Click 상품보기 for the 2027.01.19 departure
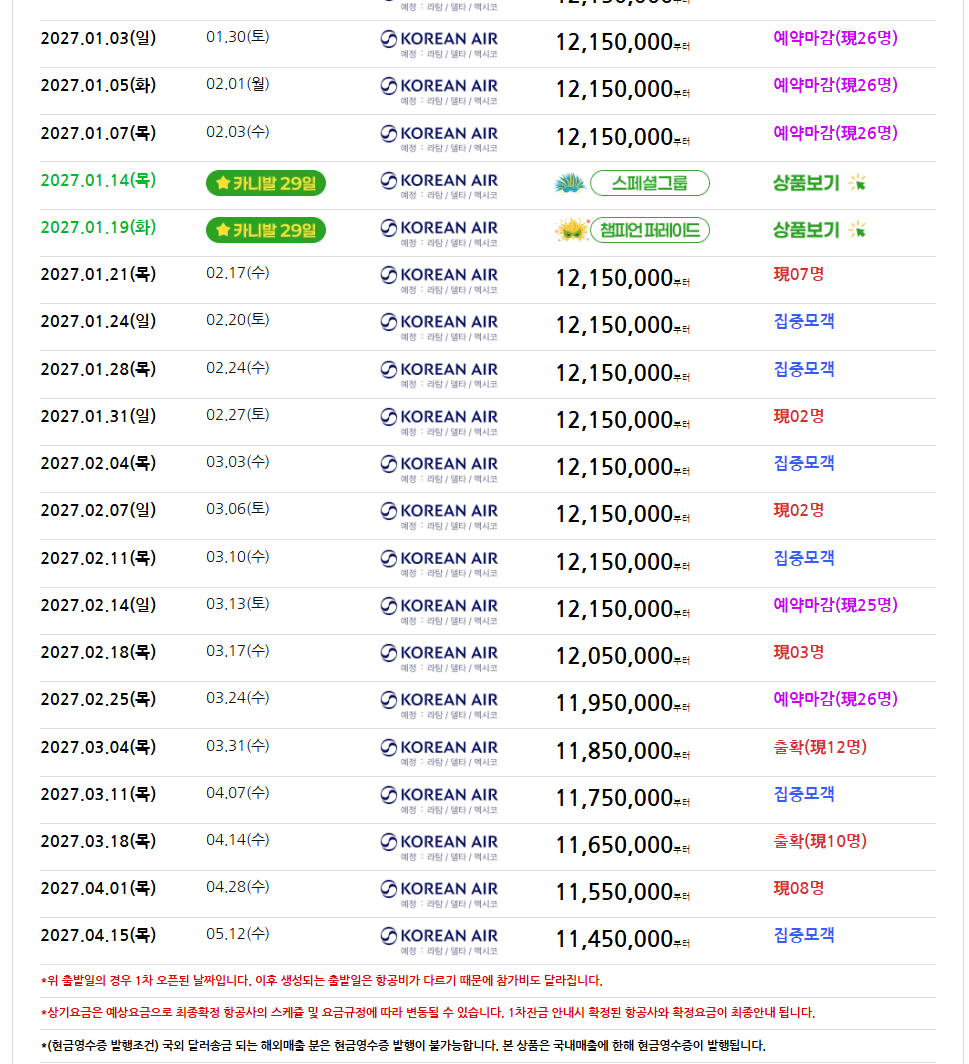 click(806, 231)
